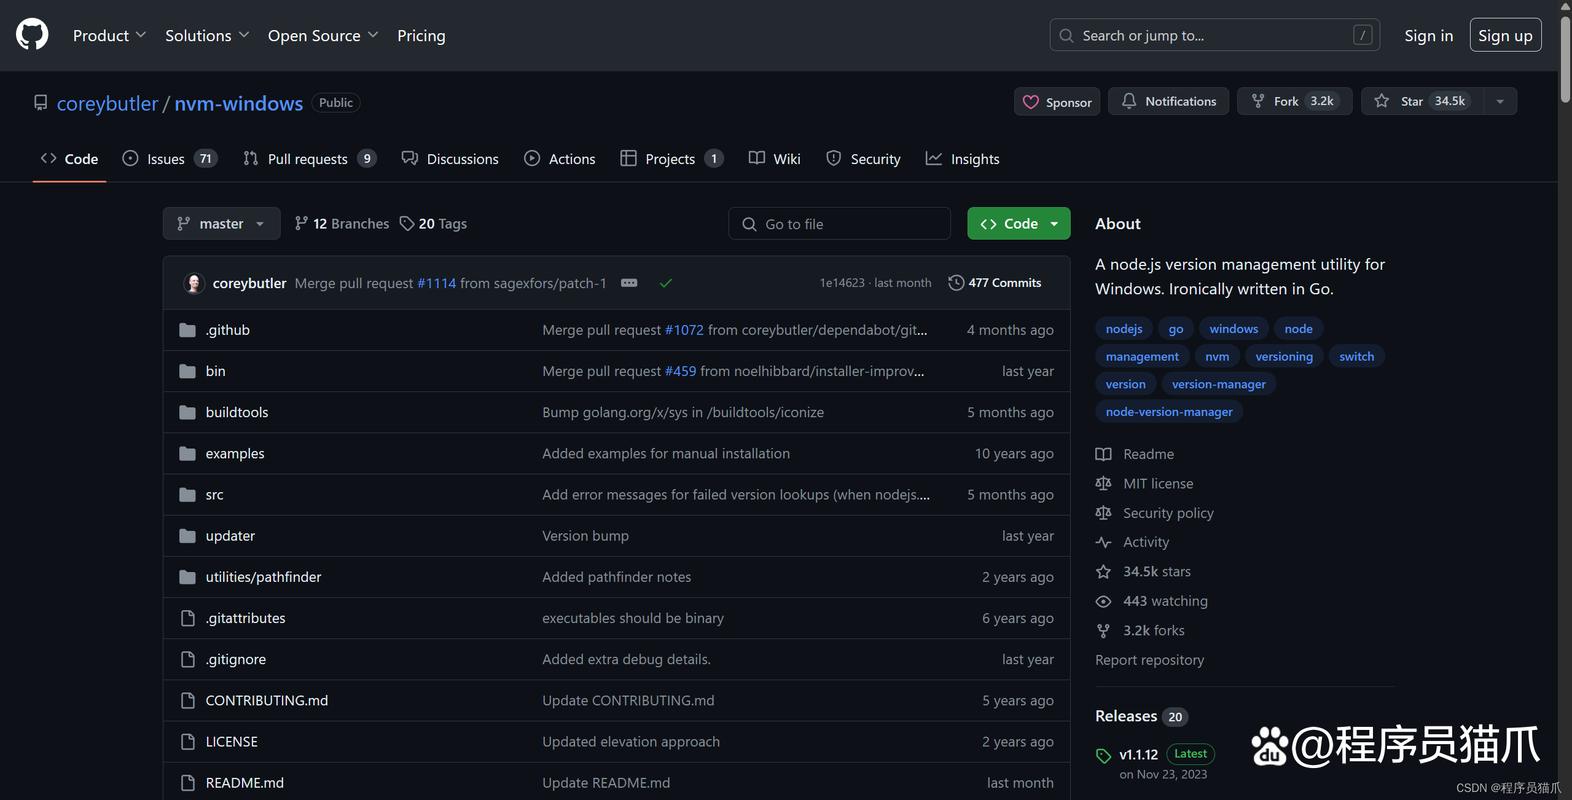Open the Pricing page

421,35
